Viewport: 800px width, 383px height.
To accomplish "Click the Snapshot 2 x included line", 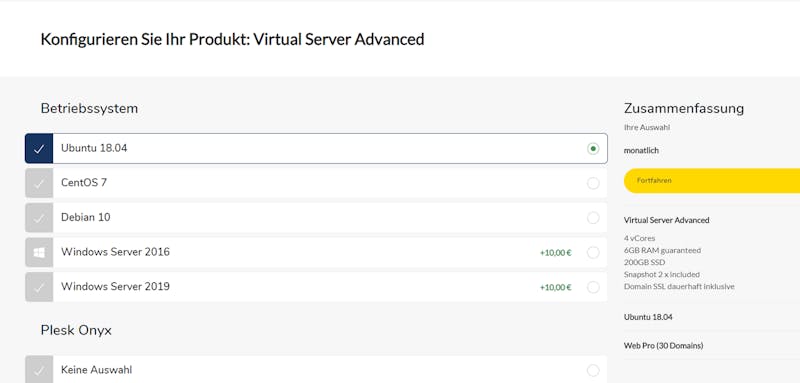I will (662, 274).
